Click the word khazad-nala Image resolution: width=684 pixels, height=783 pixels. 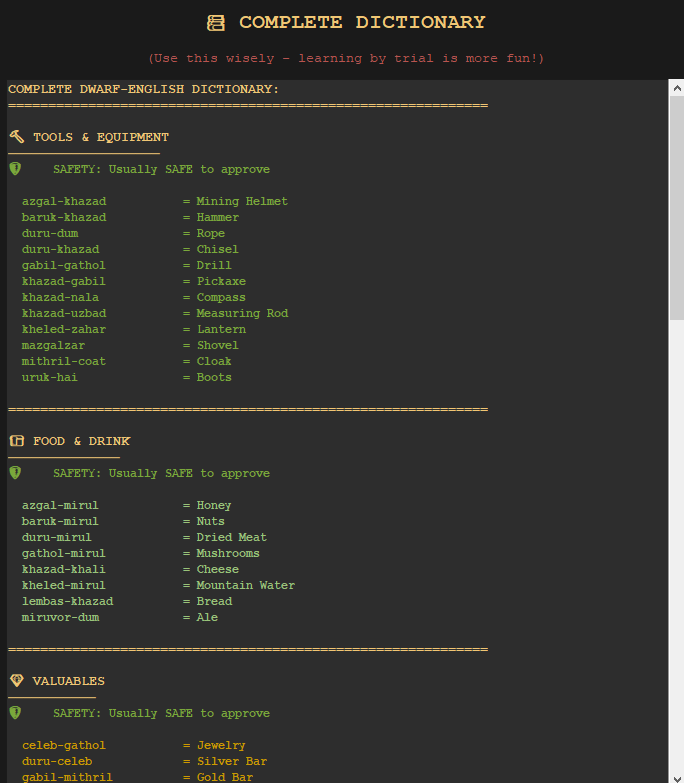(x=60, y=297)
